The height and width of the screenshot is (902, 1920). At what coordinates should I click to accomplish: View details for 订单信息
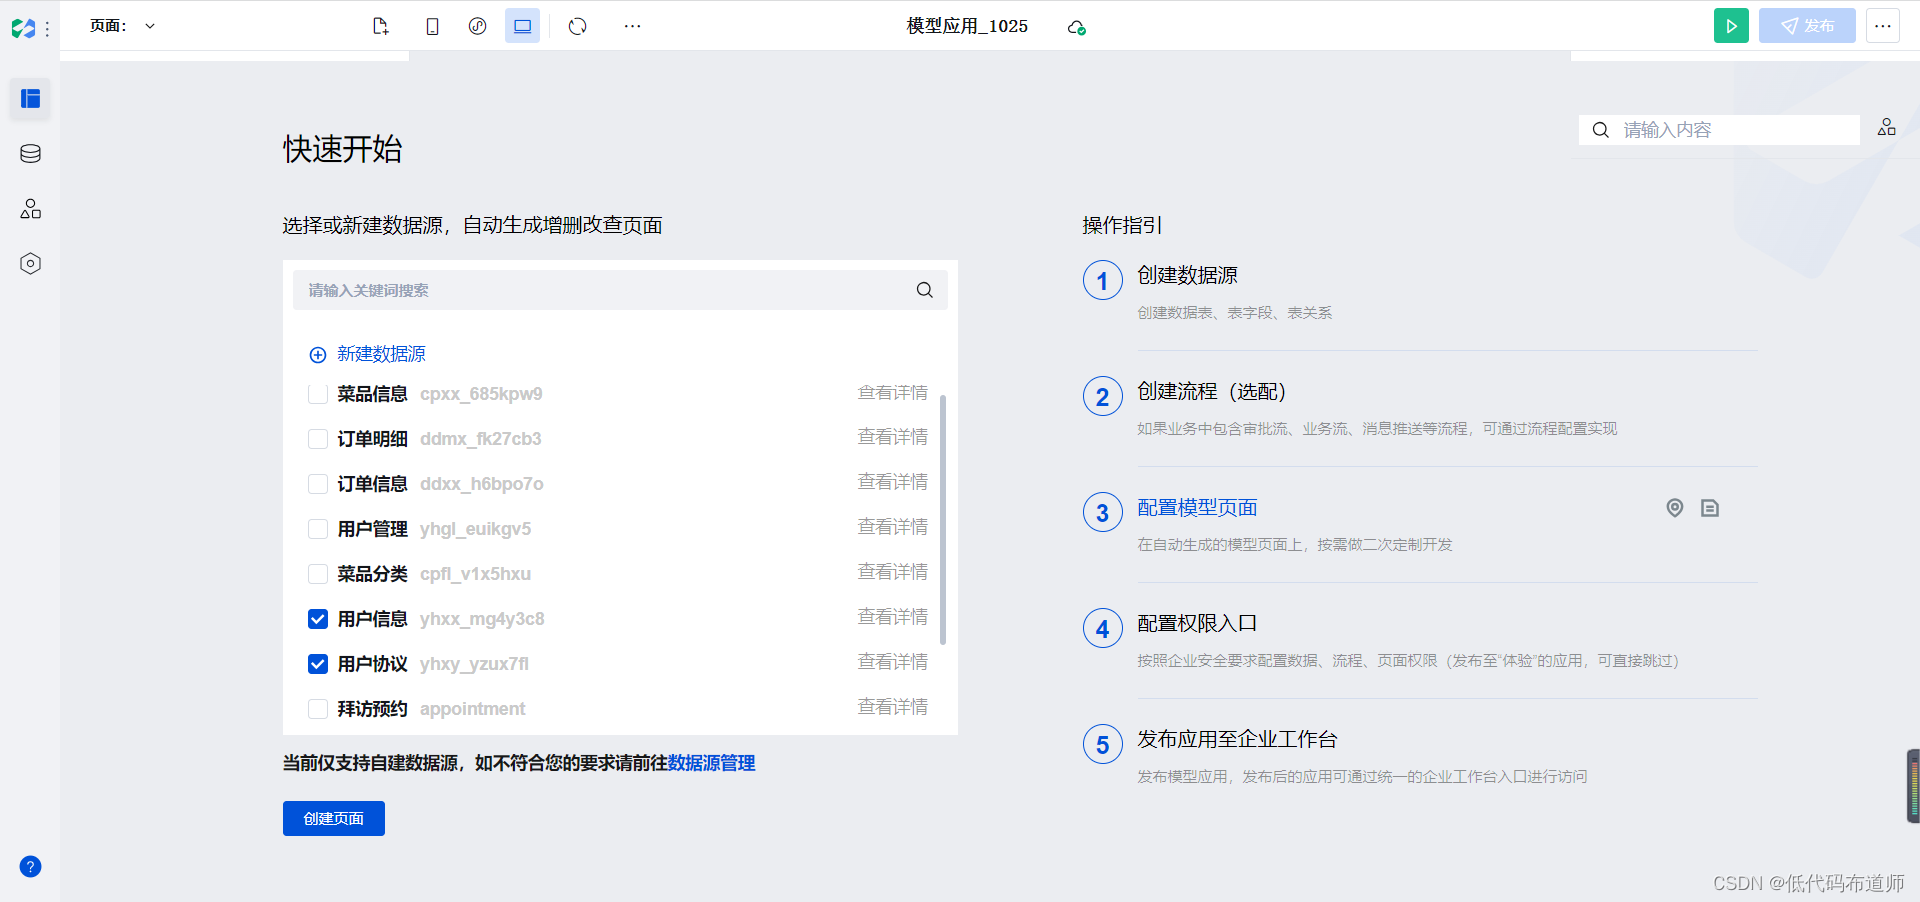point(892,482)
